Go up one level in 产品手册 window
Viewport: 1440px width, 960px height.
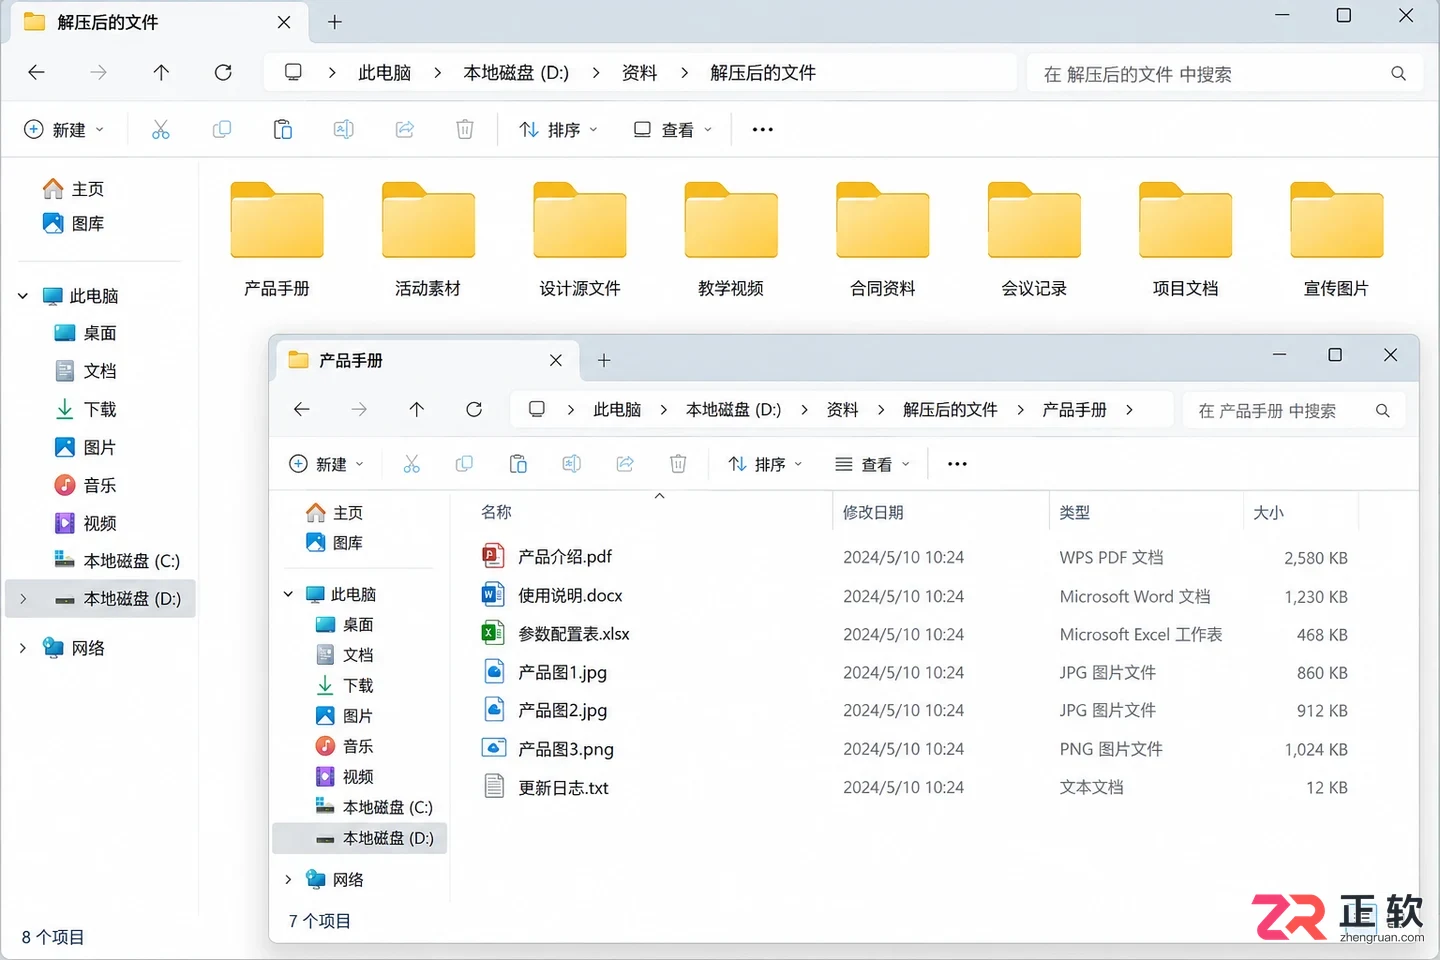point(417,409)
